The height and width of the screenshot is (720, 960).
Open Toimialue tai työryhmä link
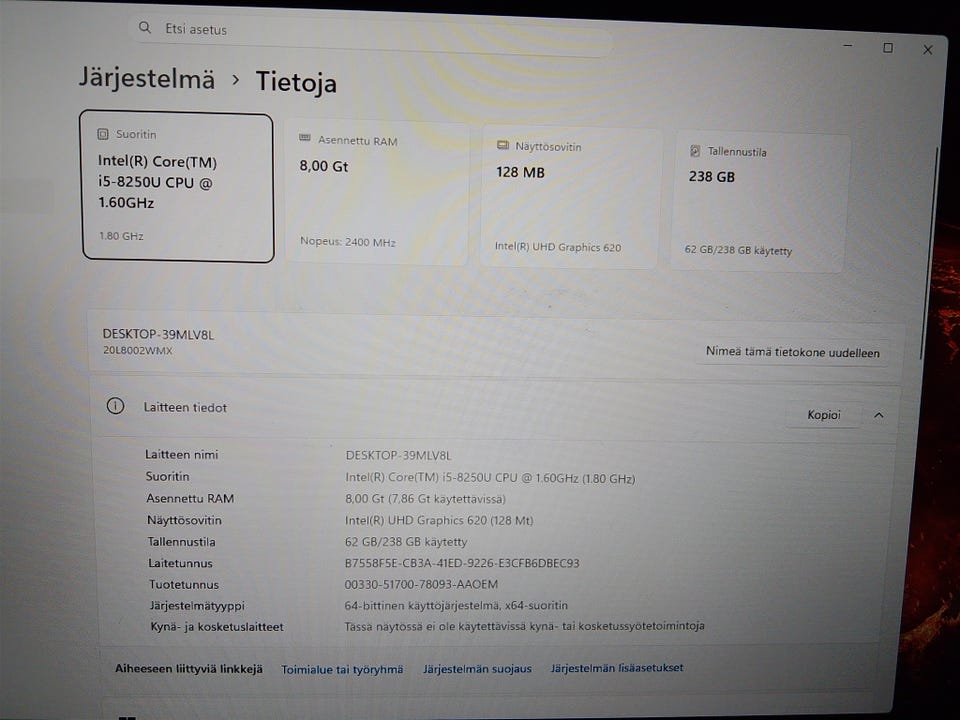342,669
